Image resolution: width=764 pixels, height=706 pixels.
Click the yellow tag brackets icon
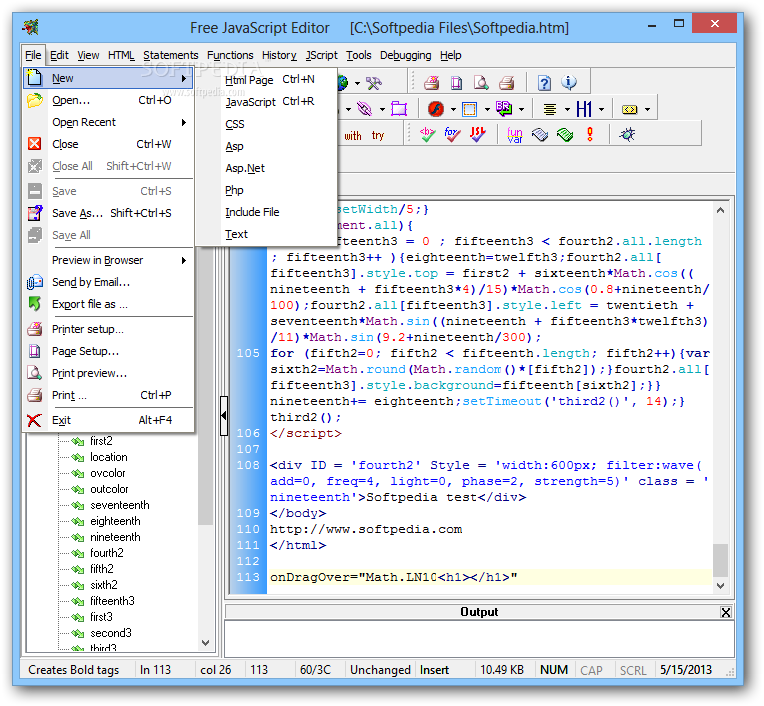pos(630,110)
